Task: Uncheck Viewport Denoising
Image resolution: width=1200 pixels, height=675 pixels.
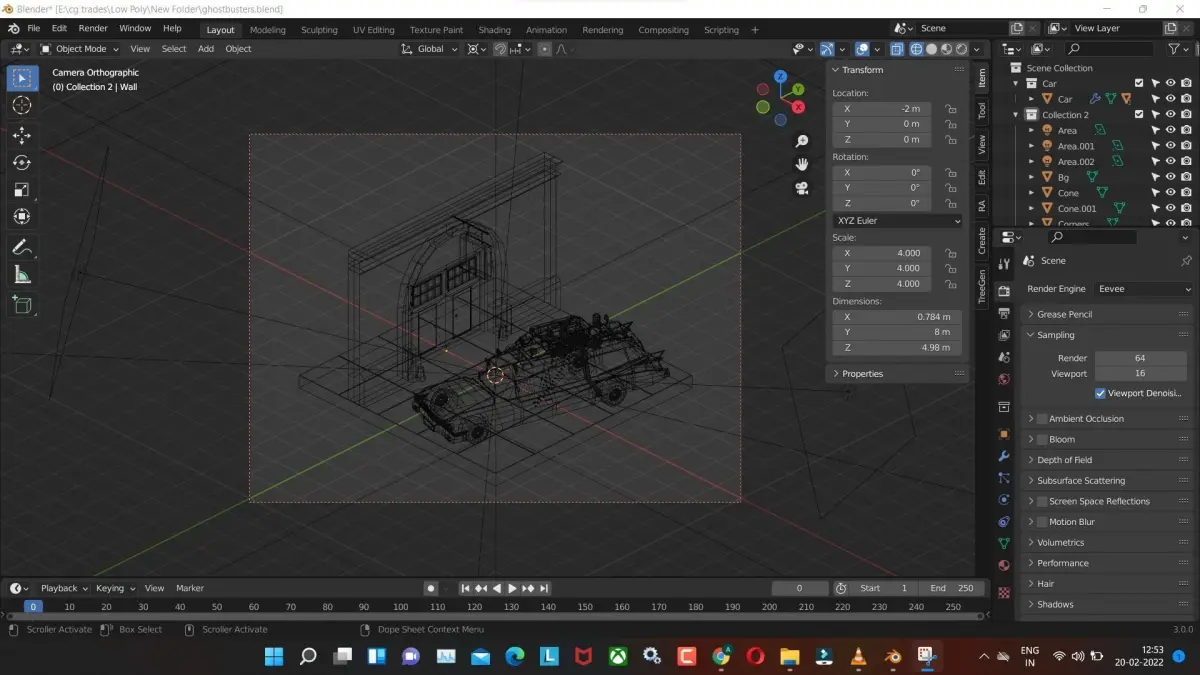Action: 1100,394
